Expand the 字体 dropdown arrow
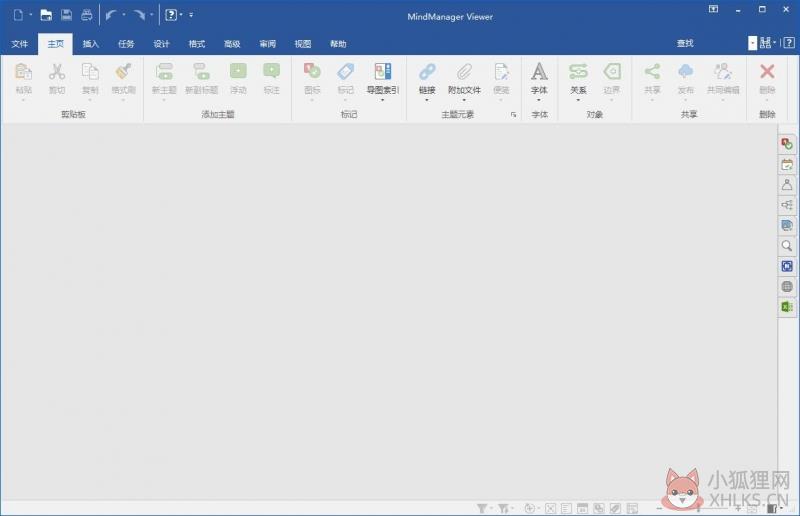 click(539, 100)
